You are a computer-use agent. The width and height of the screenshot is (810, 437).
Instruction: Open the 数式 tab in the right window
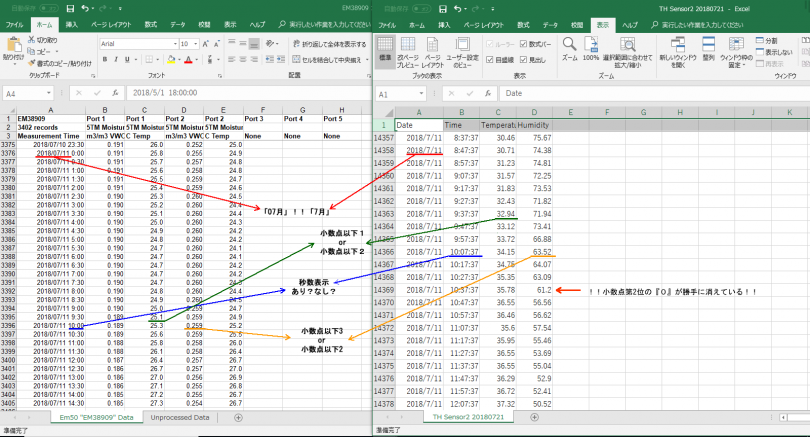523,25
